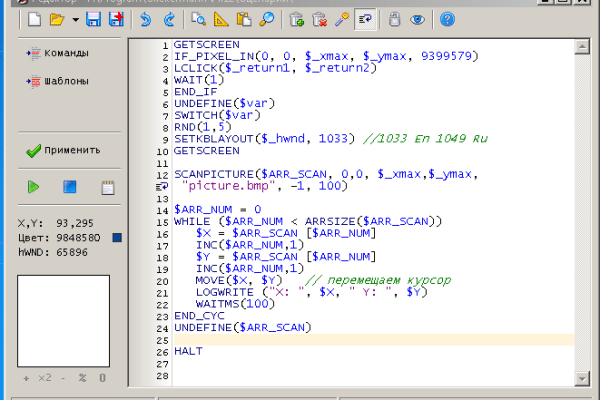The height and width of the screenshot is (400, 600).
Task: Click the "picture.bmp" string
Action: [x=228, y=186]
